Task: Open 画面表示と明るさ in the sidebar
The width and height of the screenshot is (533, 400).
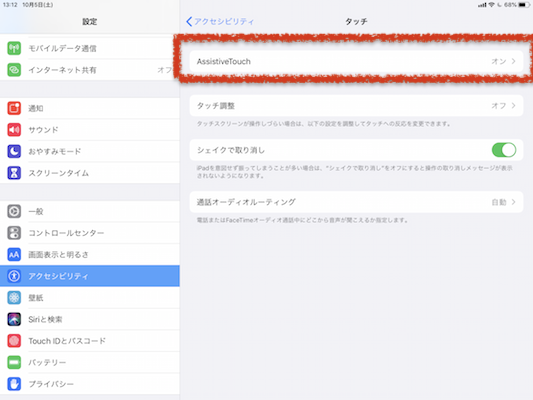Action: coord(58,255)
